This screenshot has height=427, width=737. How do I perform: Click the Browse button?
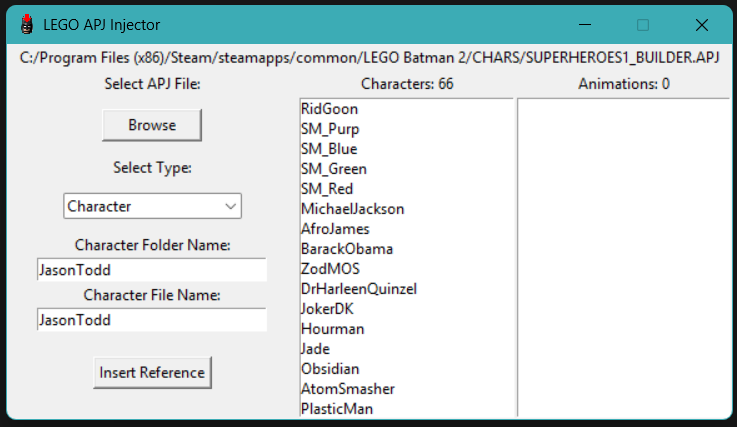[152, 125]
